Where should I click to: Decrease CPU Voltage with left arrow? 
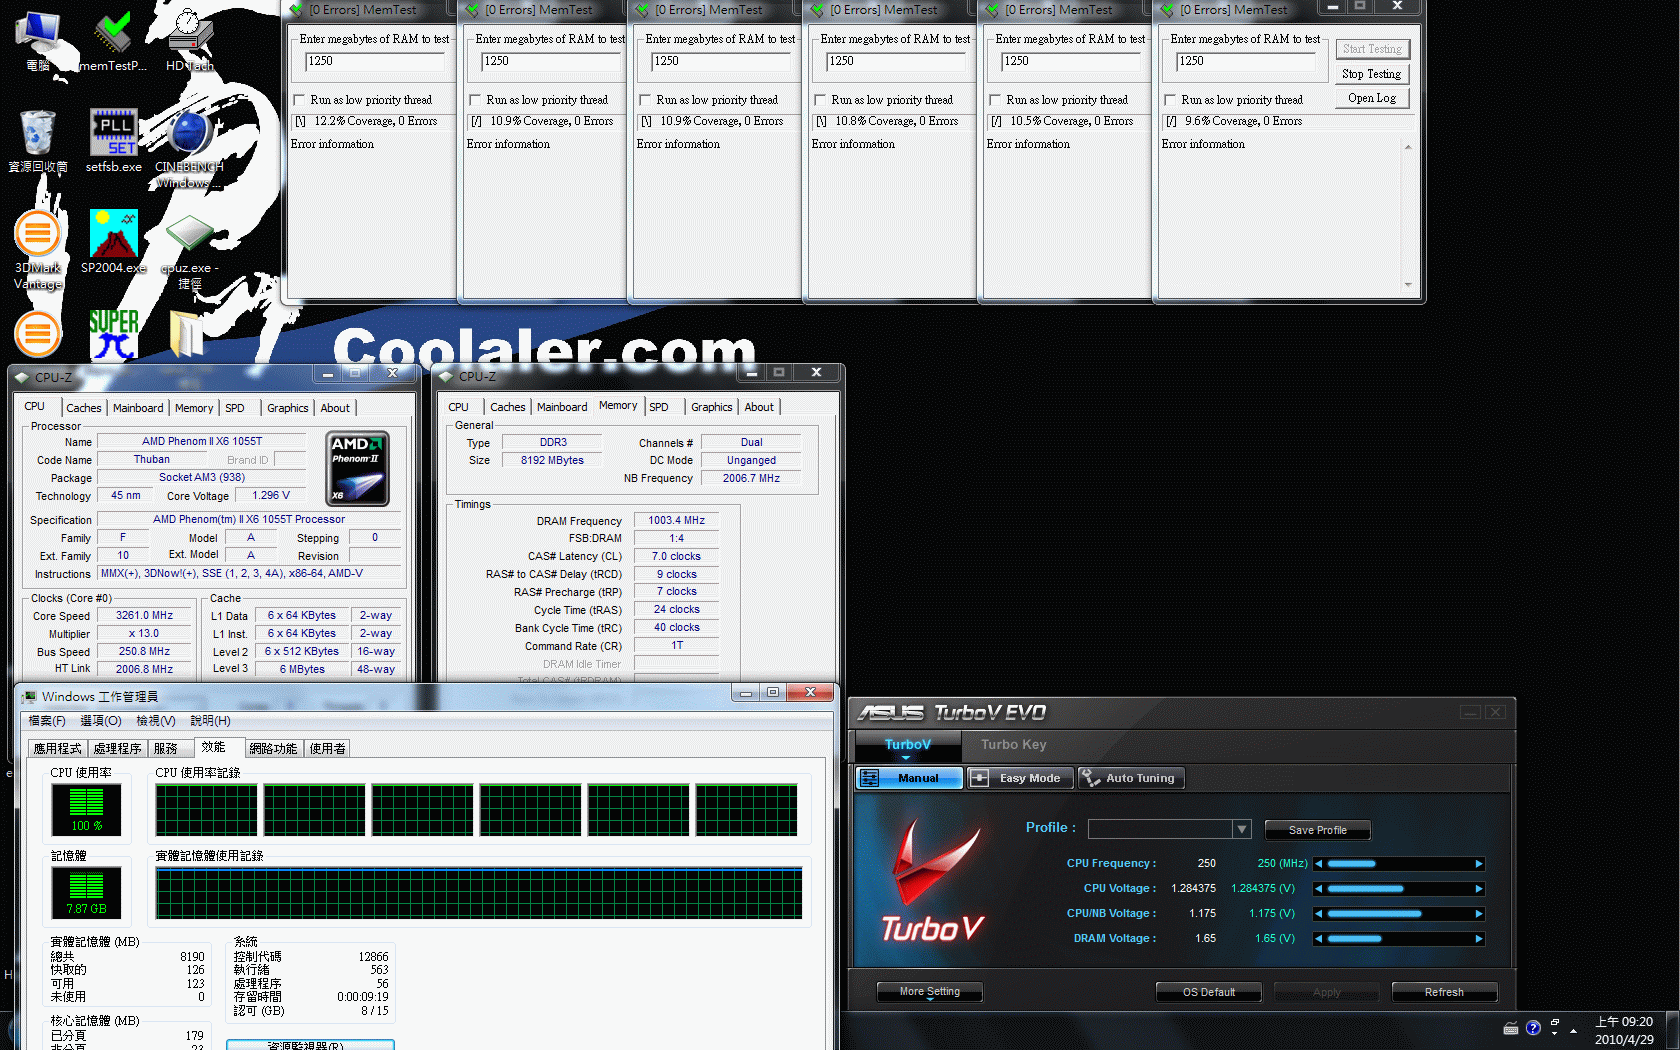(1319, 889)
